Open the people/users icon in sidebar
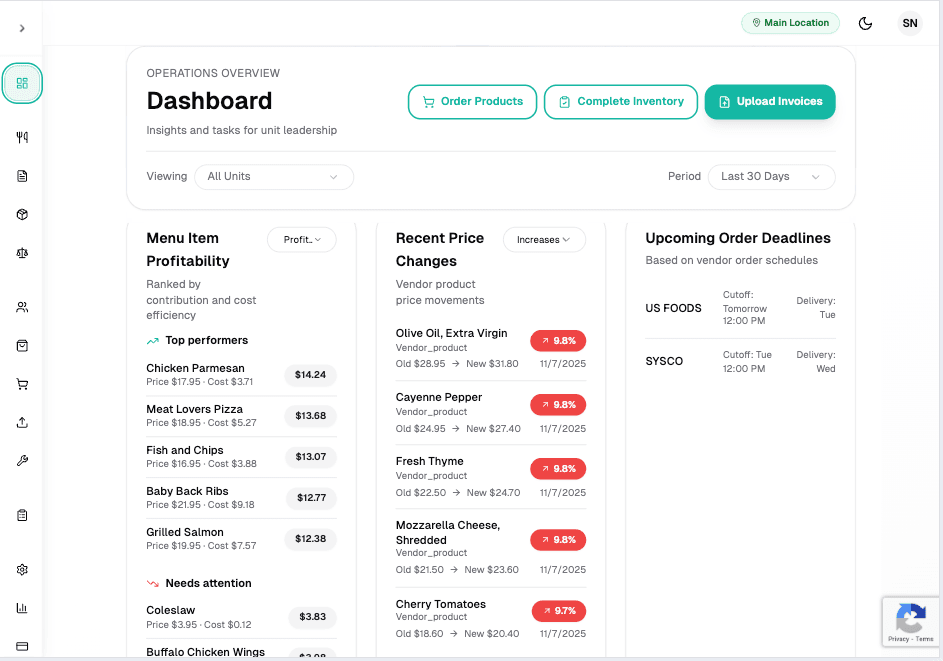 (22, 307)
